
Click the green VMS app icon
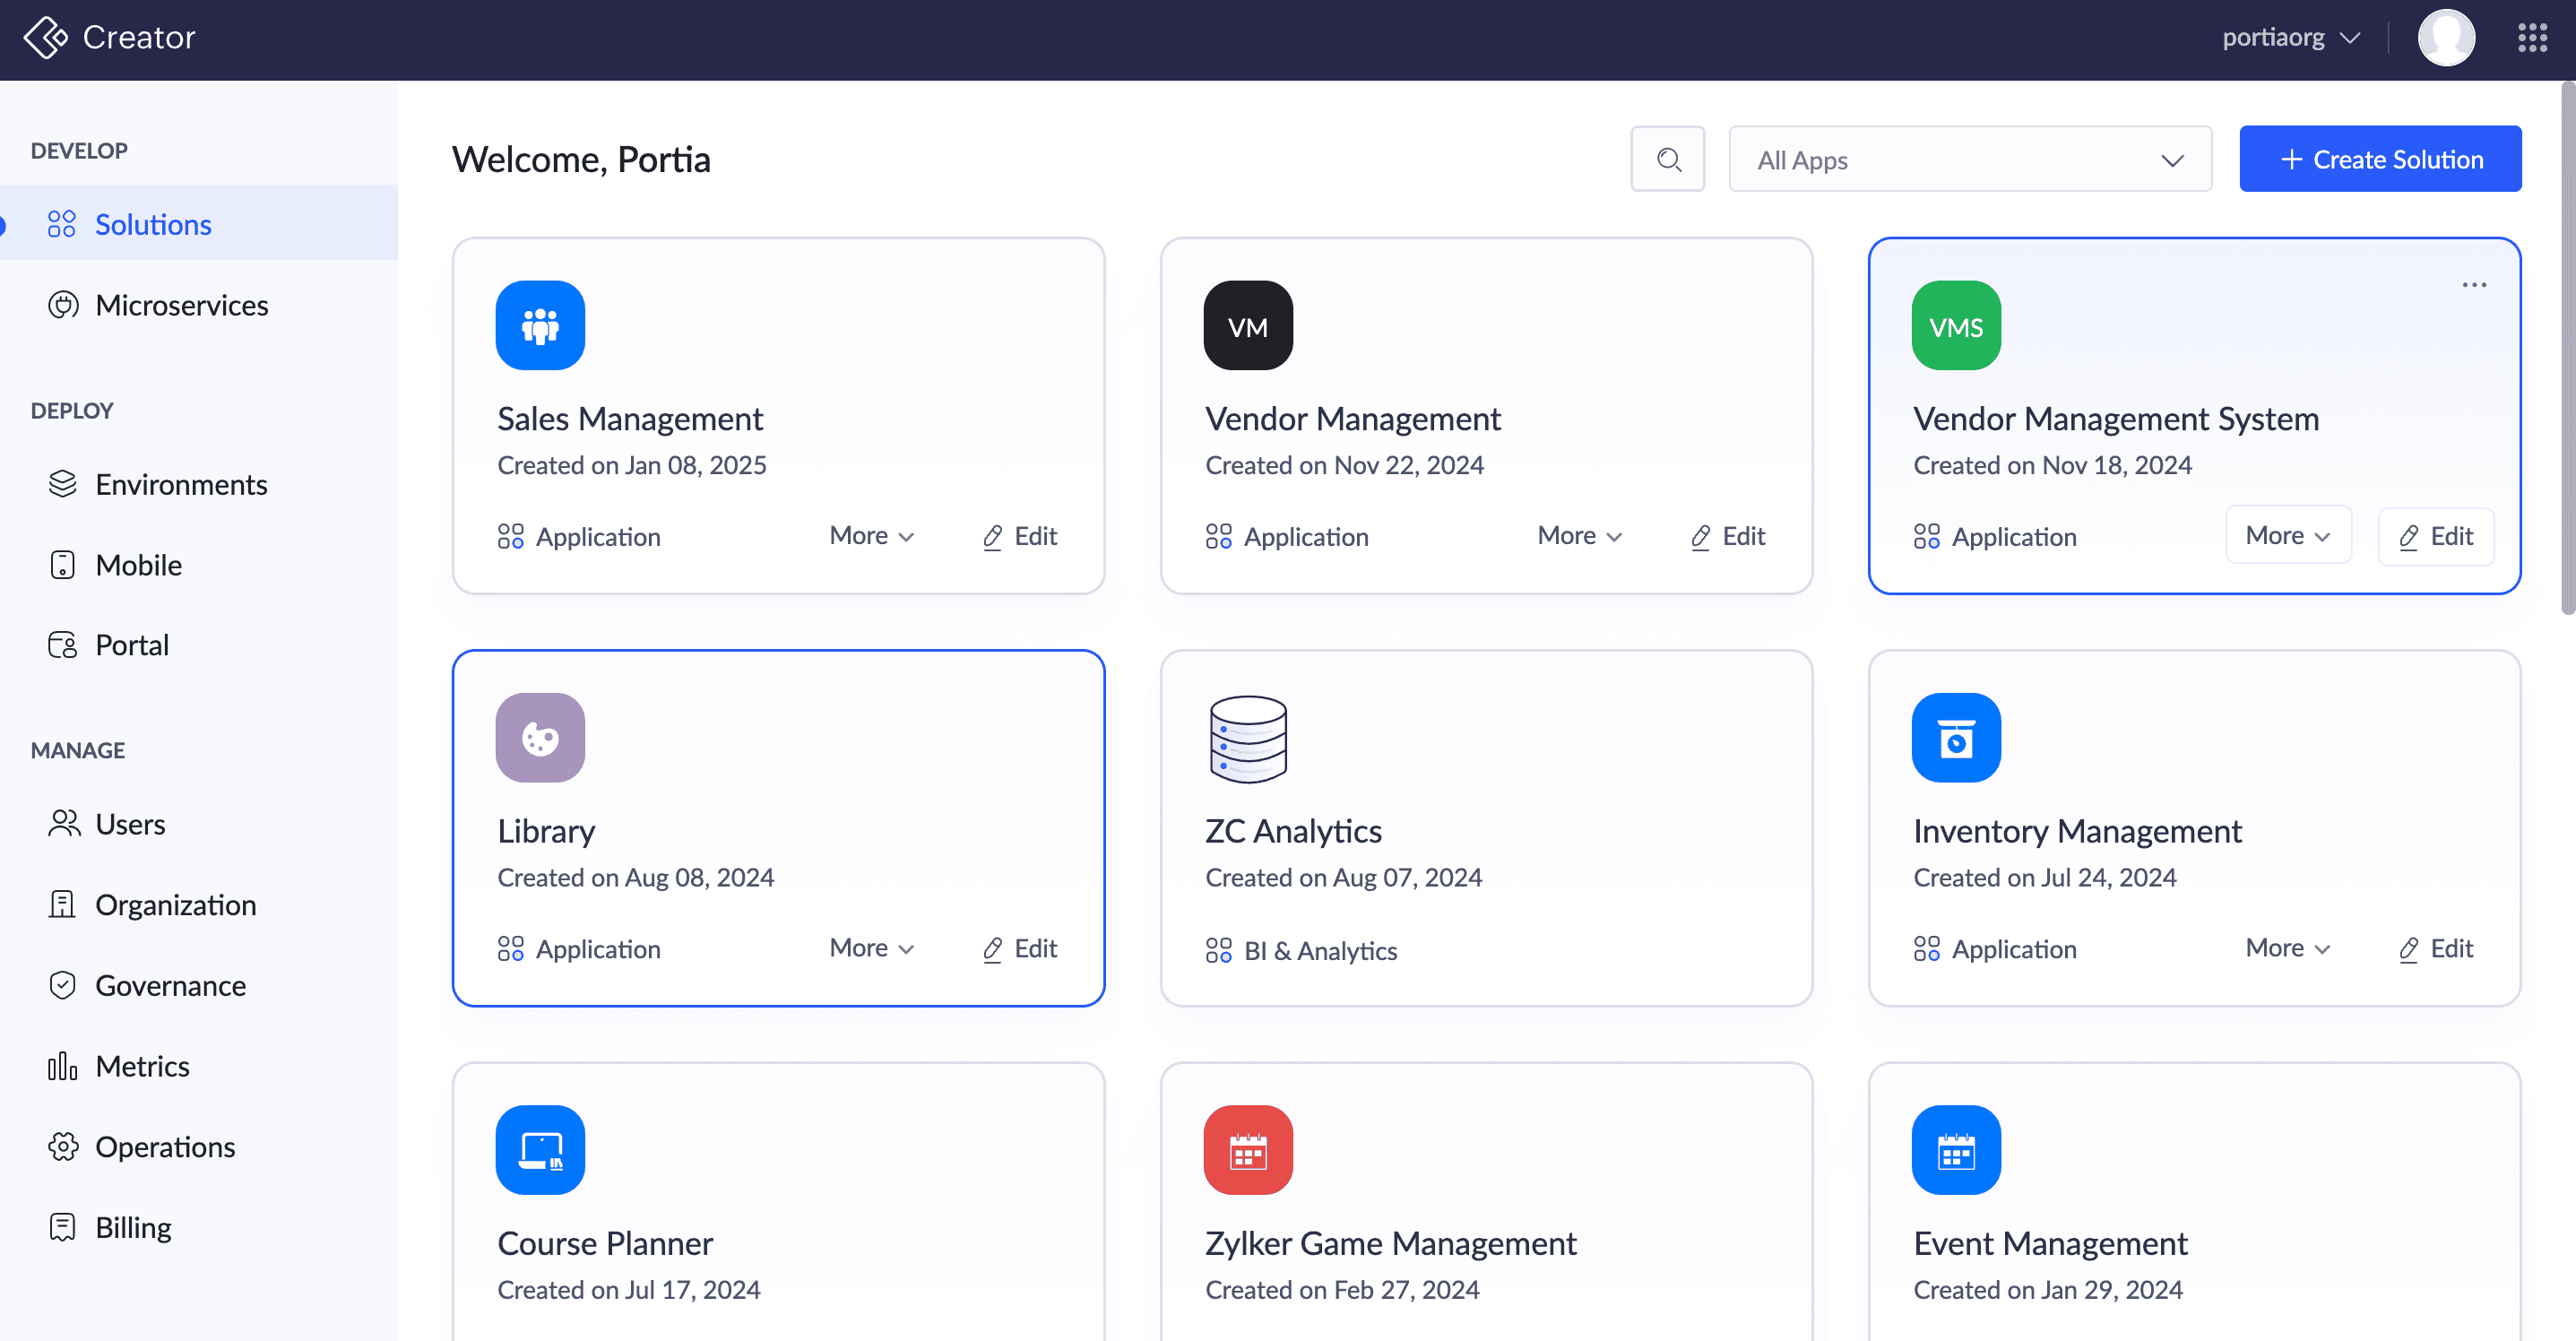1955,325
